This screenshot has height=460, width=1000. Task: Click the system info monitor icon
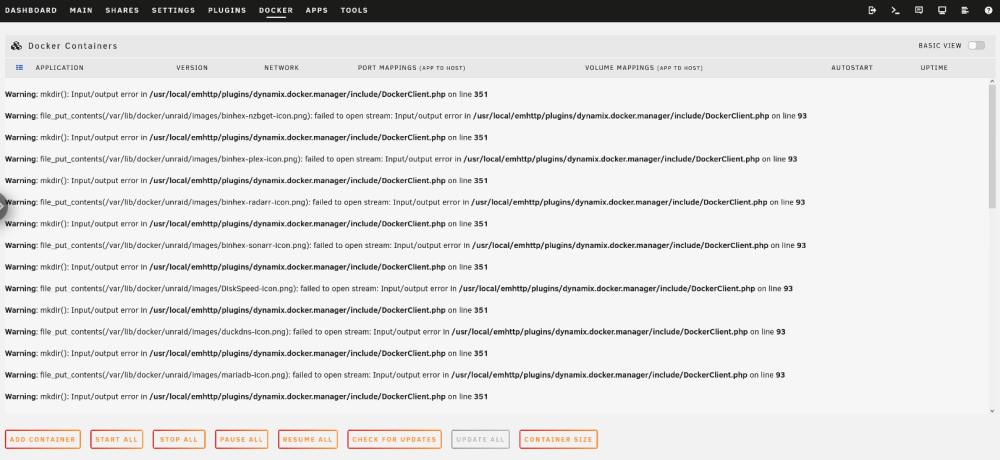pos(942,10)
